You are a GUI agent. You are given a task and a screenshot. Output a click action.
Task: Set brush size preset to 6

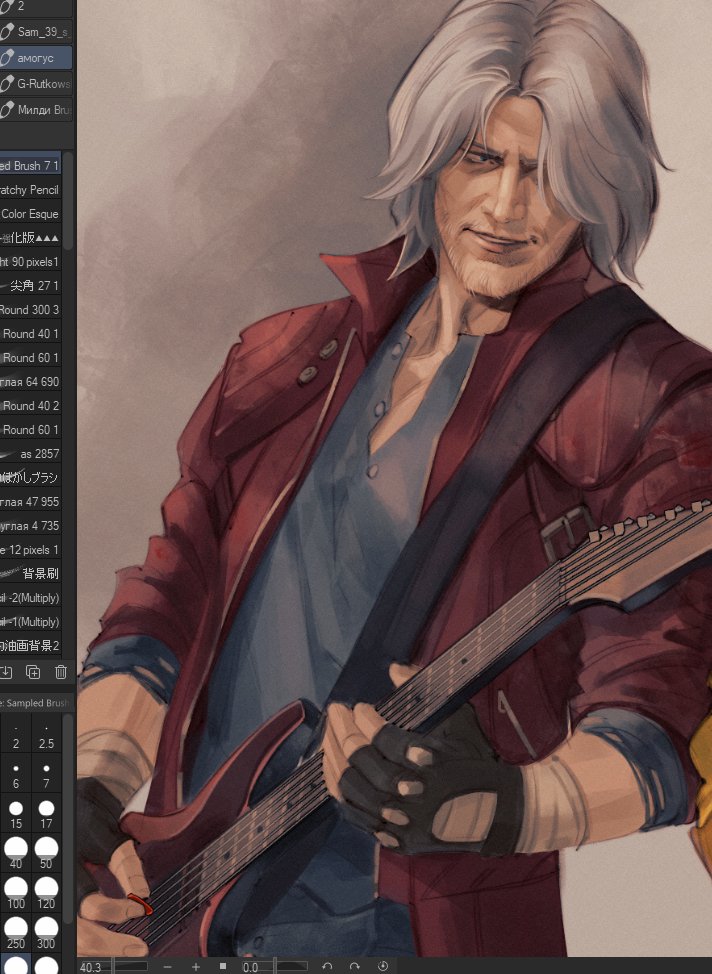(16, 774)
